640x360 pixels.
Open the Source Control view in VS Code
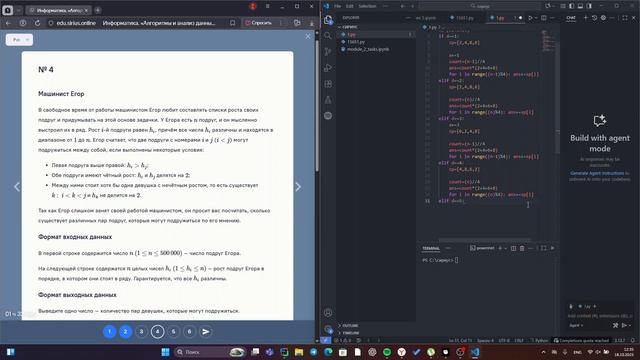tap(328, 52)
